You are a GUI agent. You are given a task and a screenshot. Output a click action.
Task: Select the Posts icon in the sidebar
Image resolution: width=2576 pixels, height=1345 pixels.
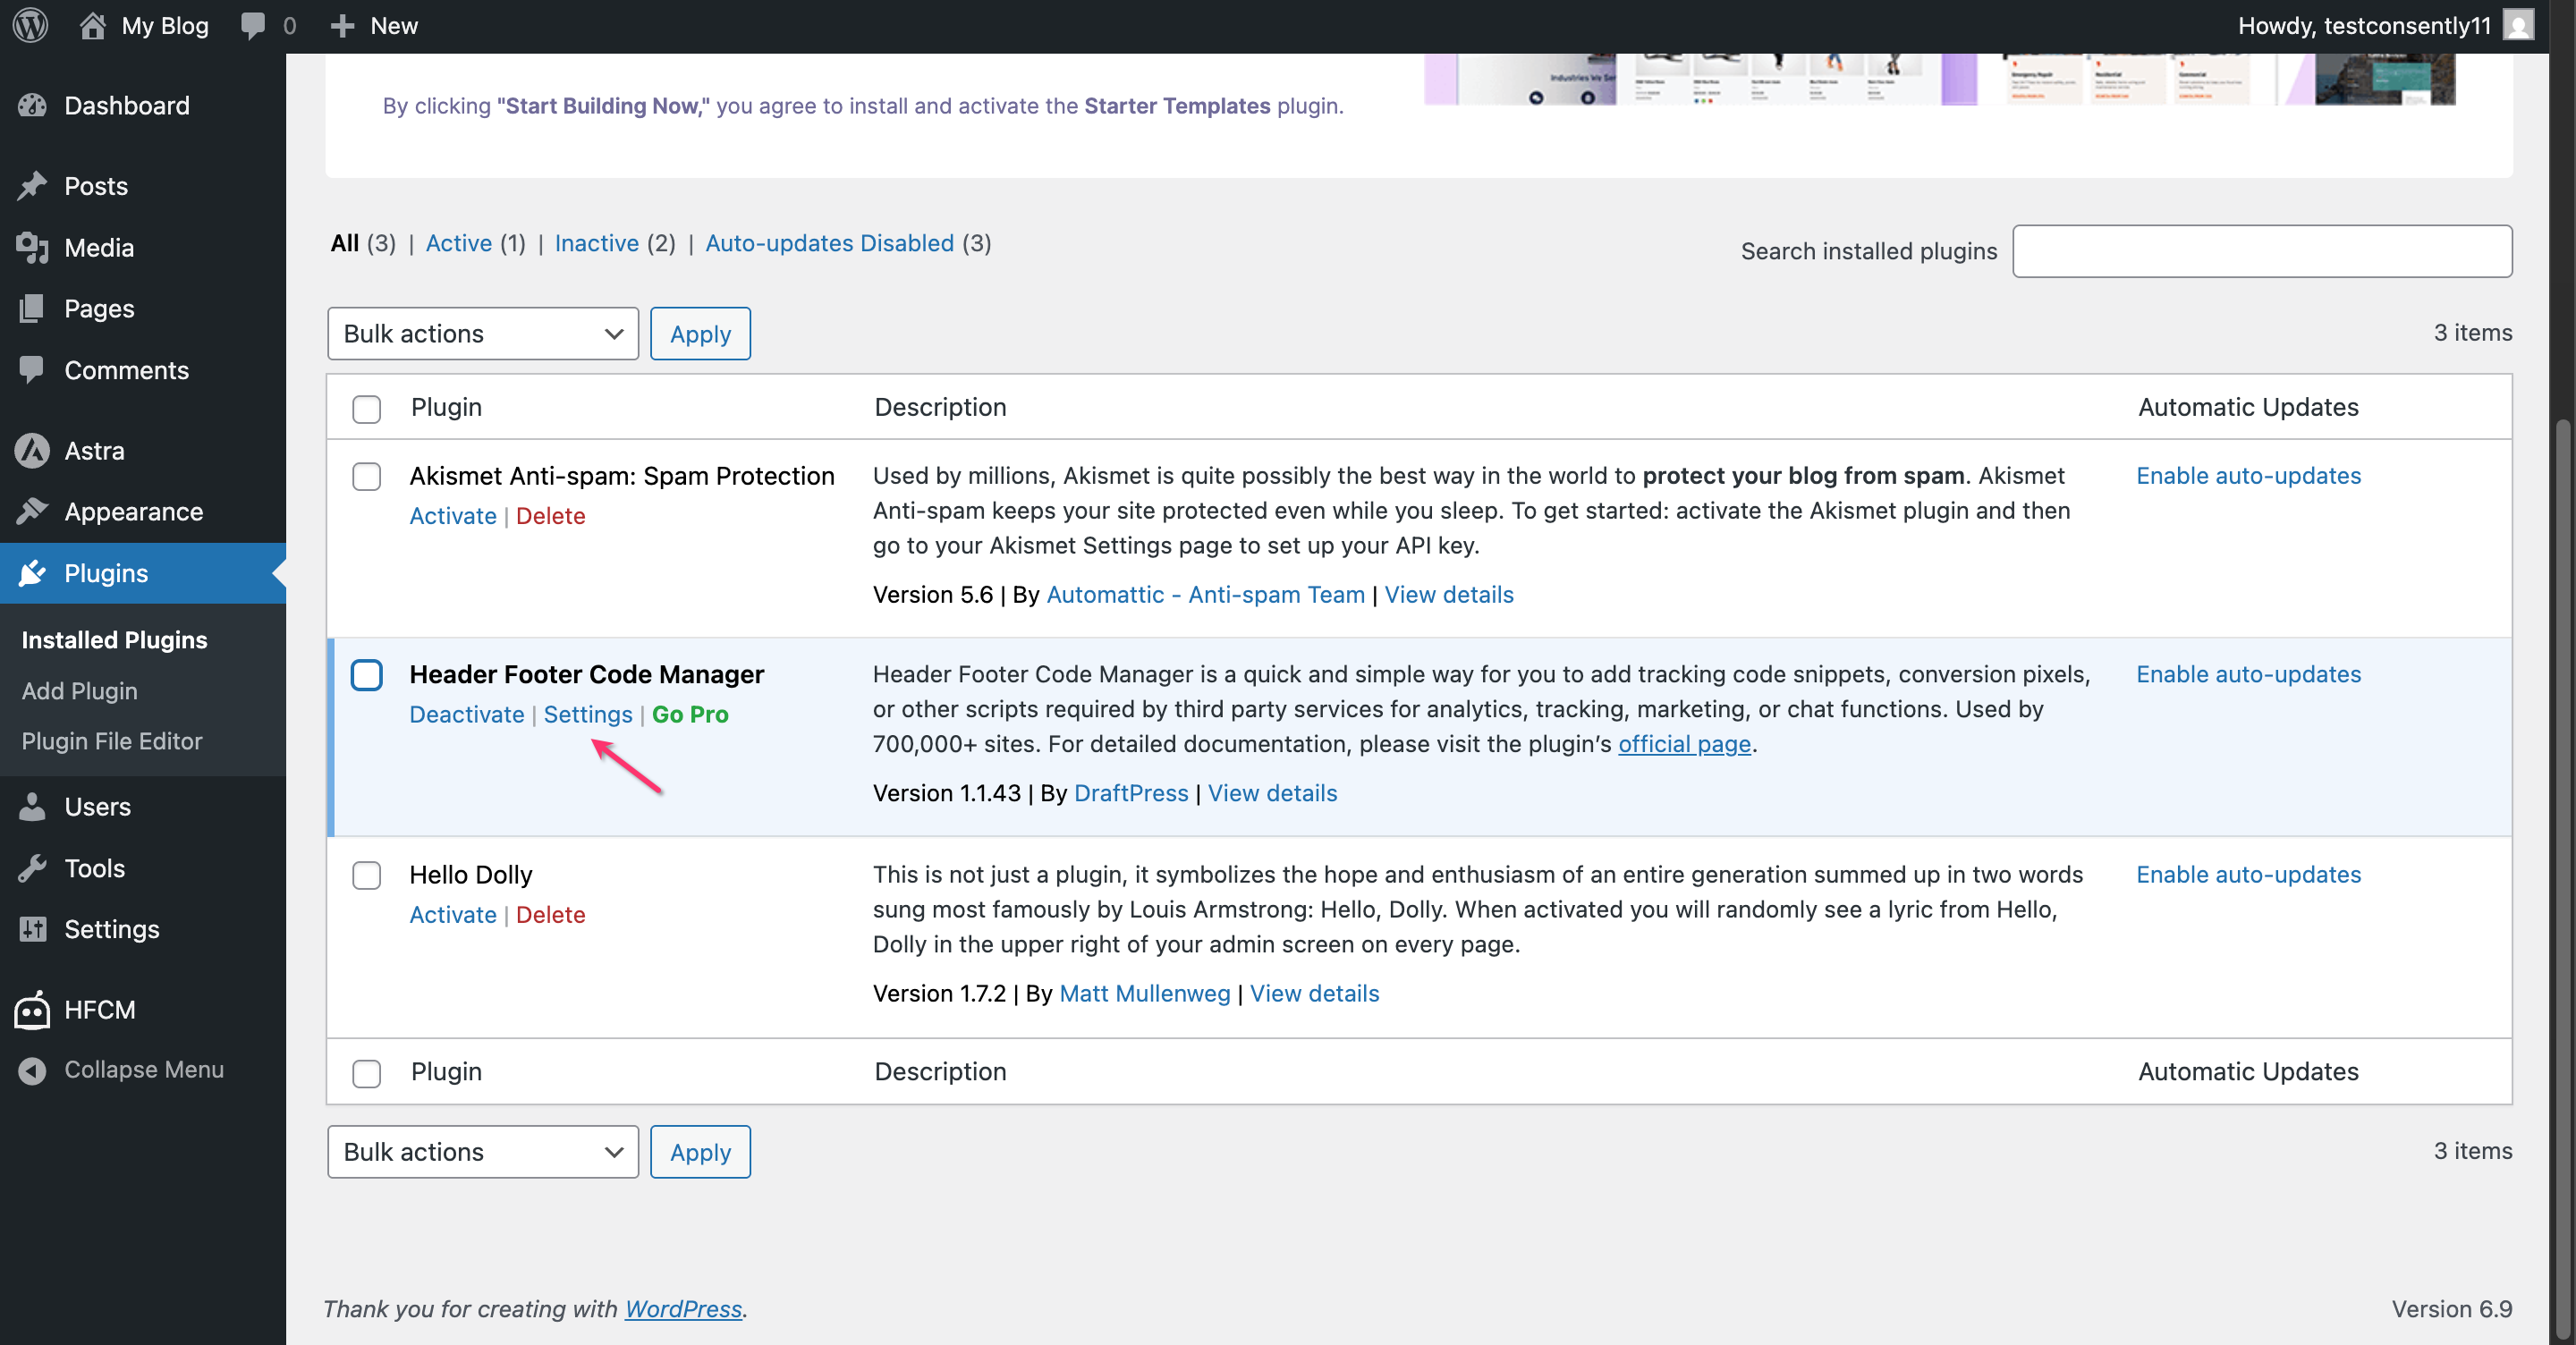33,186
